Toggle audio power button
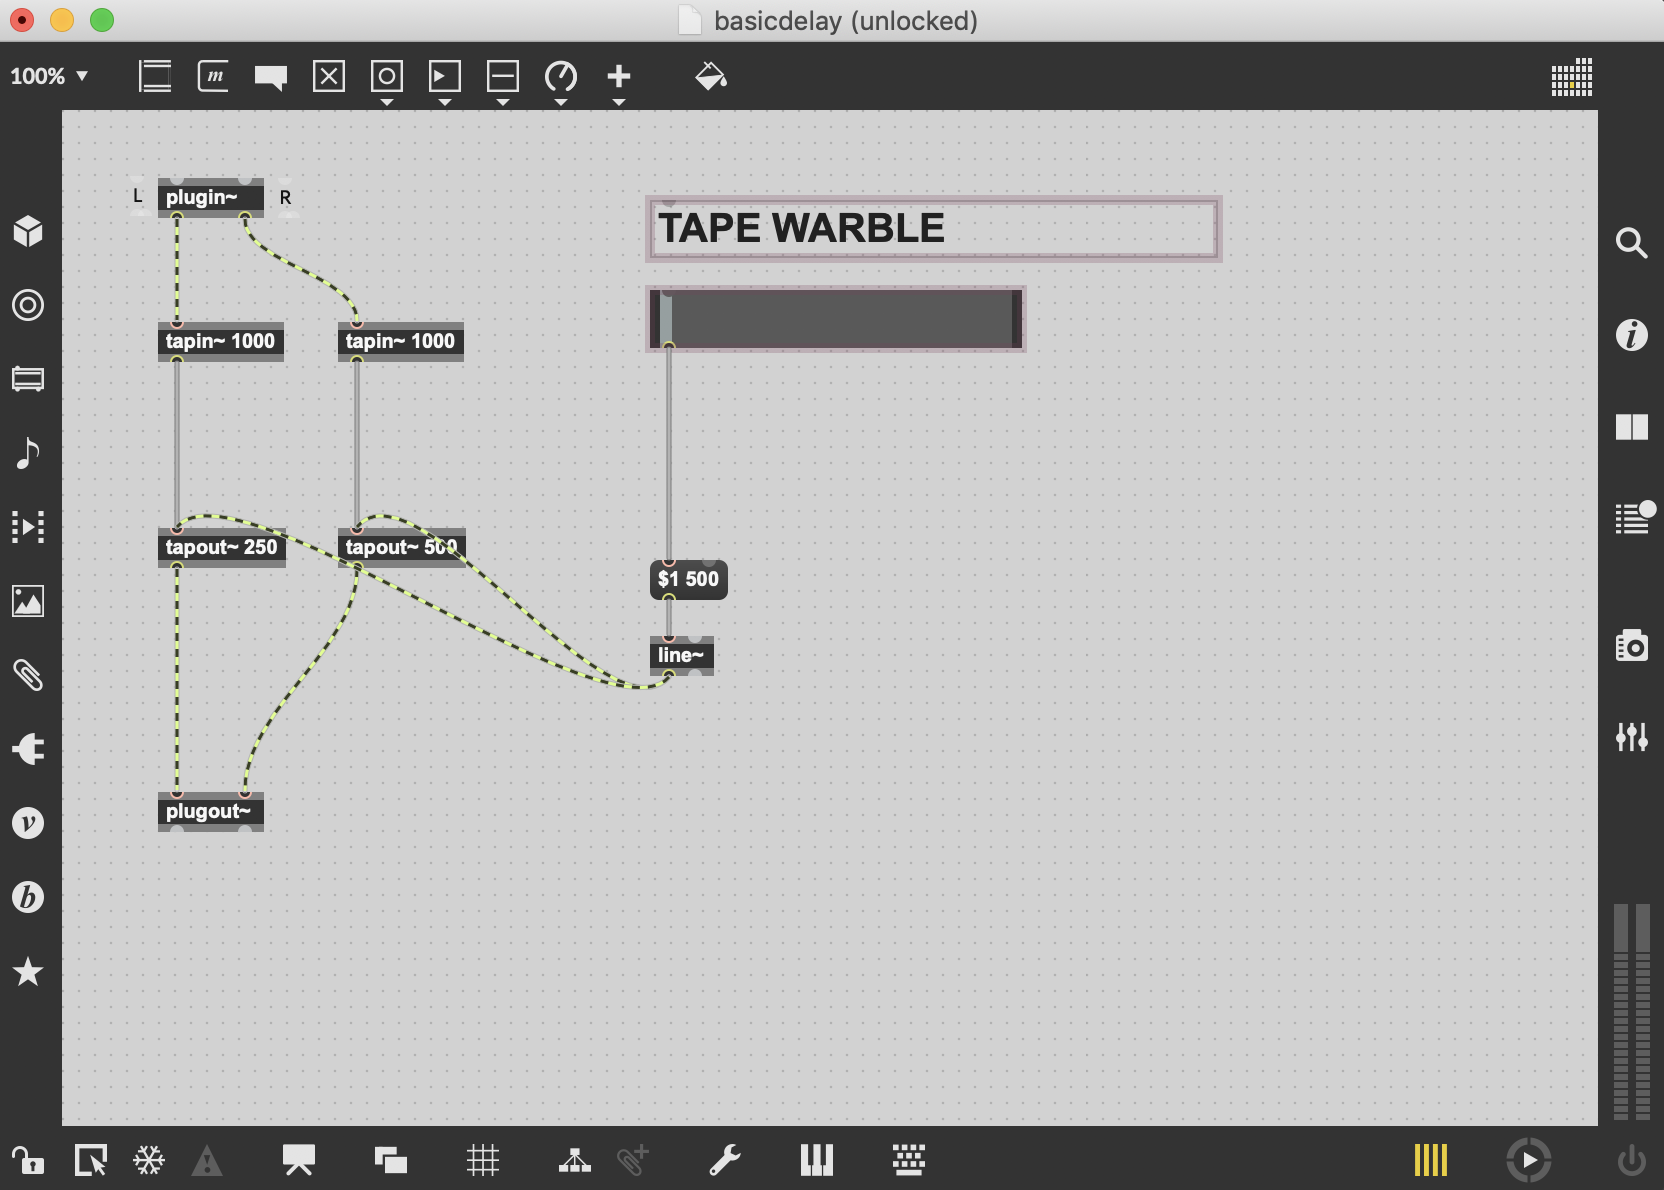This screenshot has width=1664, height=1190. click(1632, 1160)
